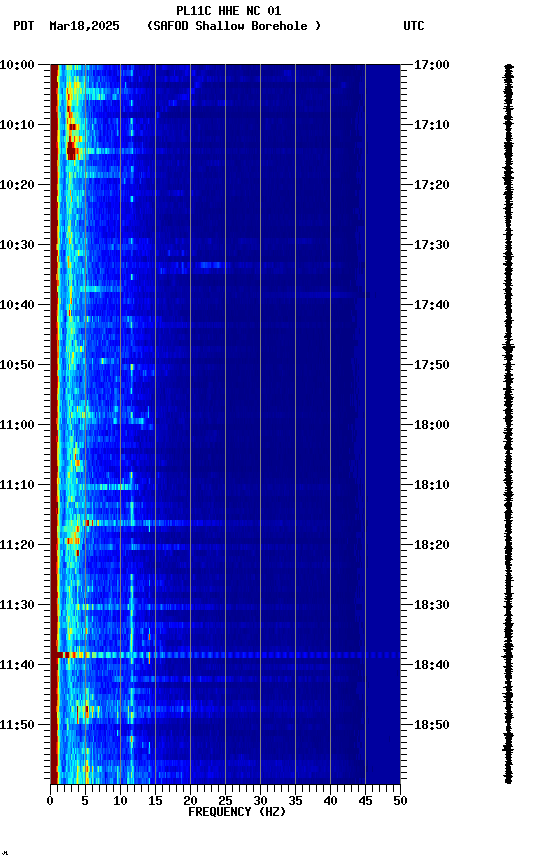Click the date Mar18,2025
The image size is (552, 864).
coord(84,26)
